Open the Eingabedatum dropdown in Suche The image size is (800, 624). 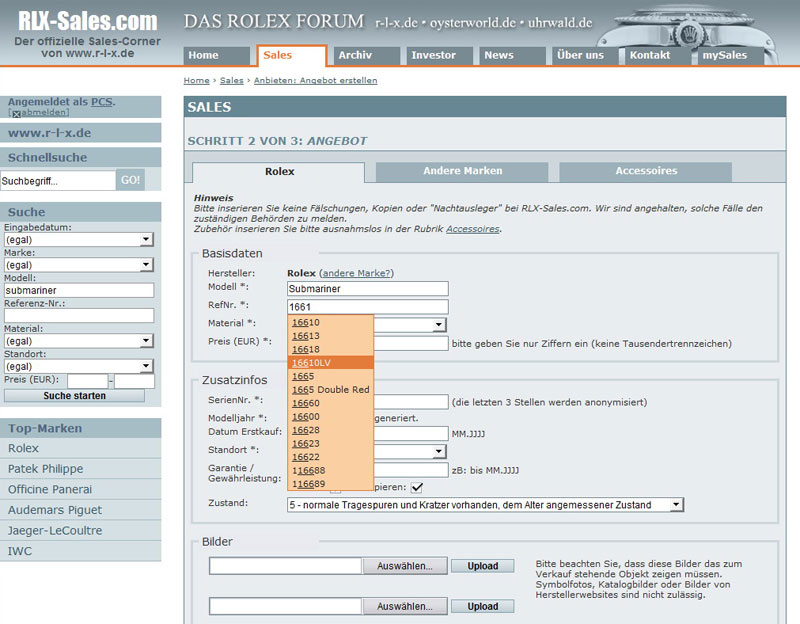point(146,239)
